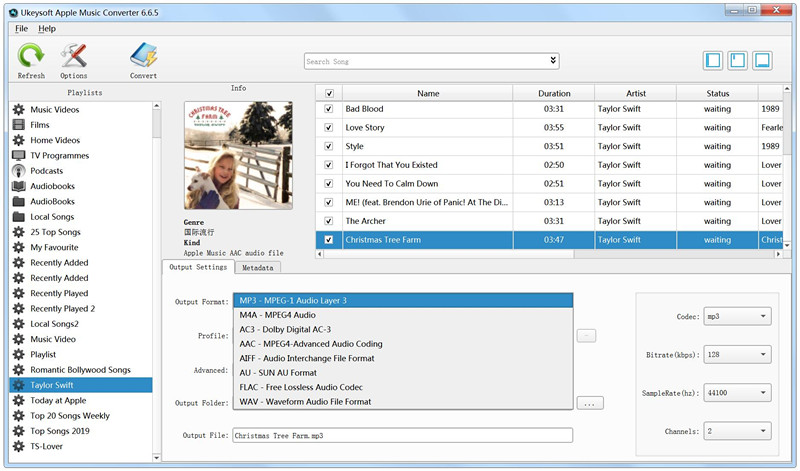
Task: Toggle the select-all checkbox in table header
Action: point(329,93)
